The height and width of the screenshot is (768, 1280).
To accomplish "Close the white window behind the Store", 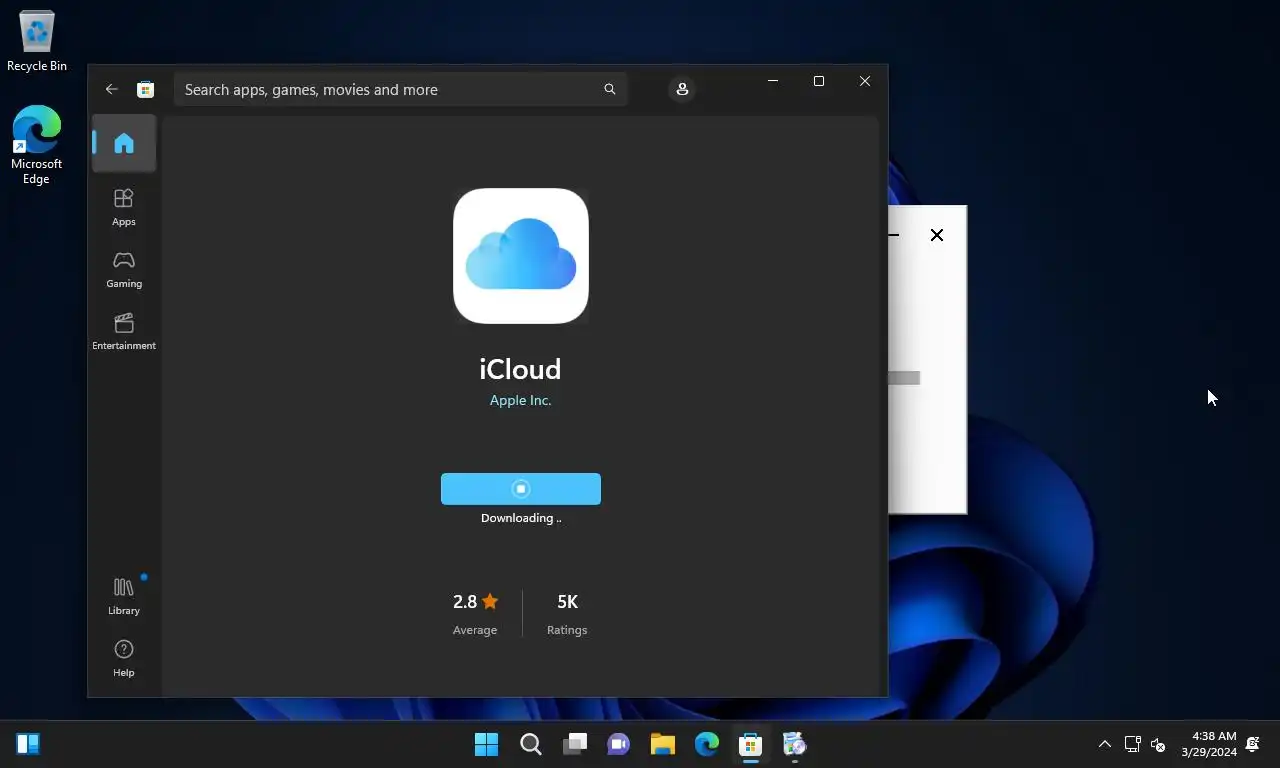I will point(937,235).
